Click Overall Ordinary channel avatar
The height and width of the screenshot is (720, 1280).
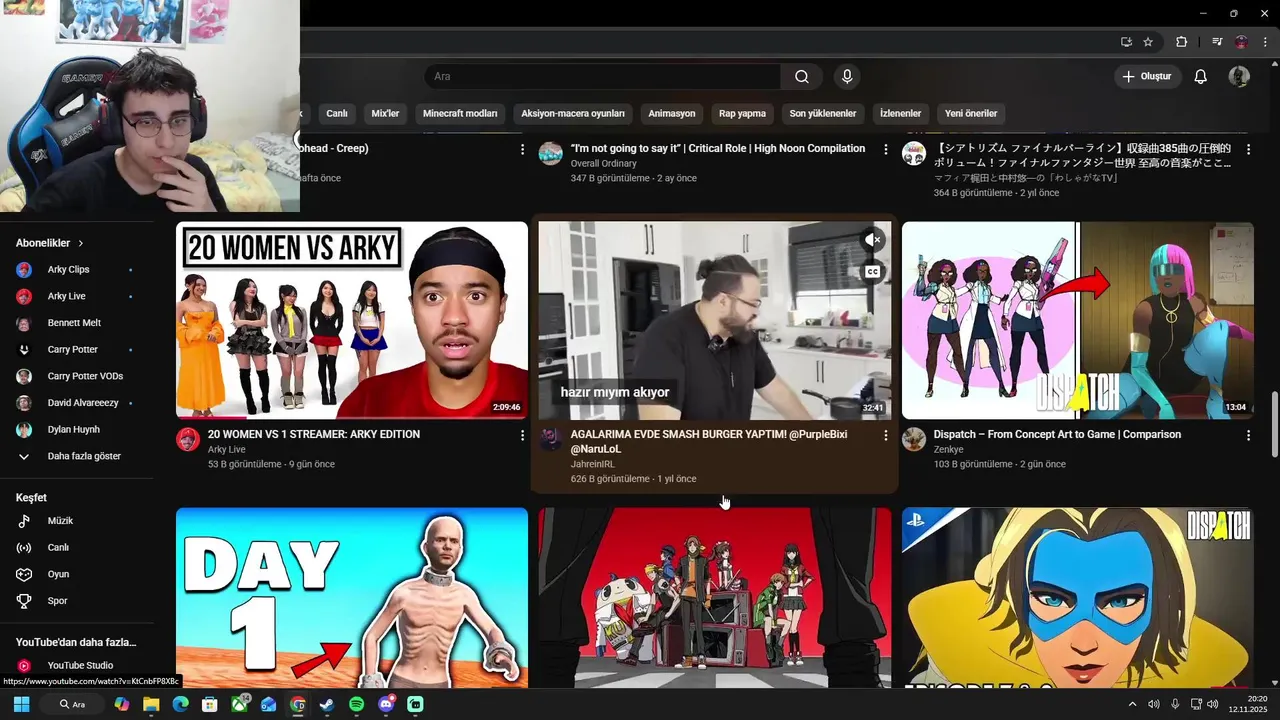tap(551, 153)
